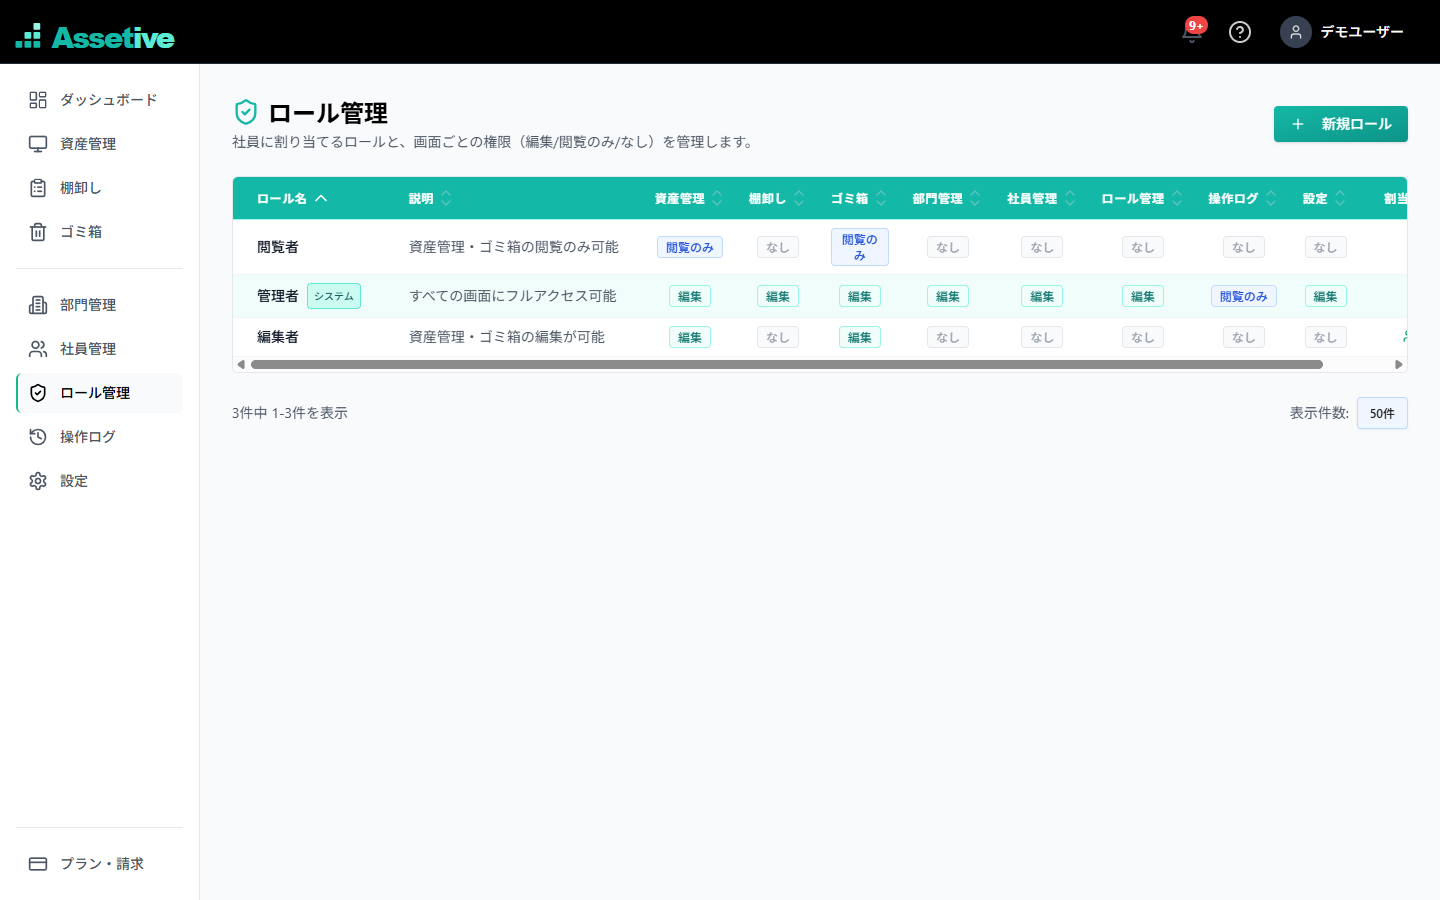Click the 部門管理 building icon in sidebar

click(x=38, y=305)
